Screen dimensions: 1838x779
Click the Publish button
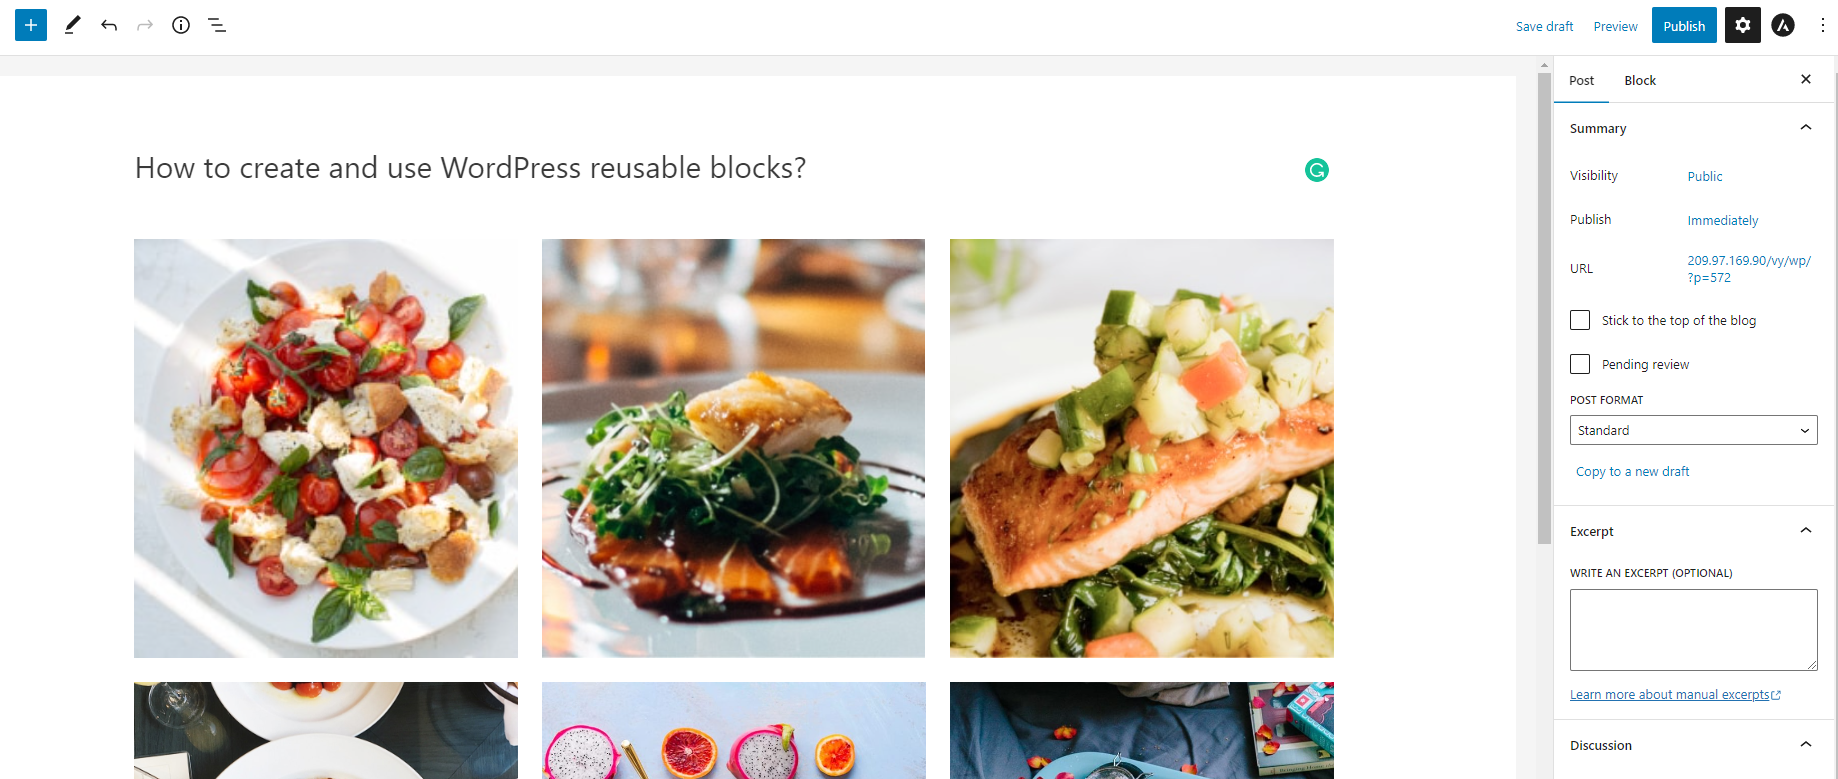pyautogui.click(x=1684, y=25)
